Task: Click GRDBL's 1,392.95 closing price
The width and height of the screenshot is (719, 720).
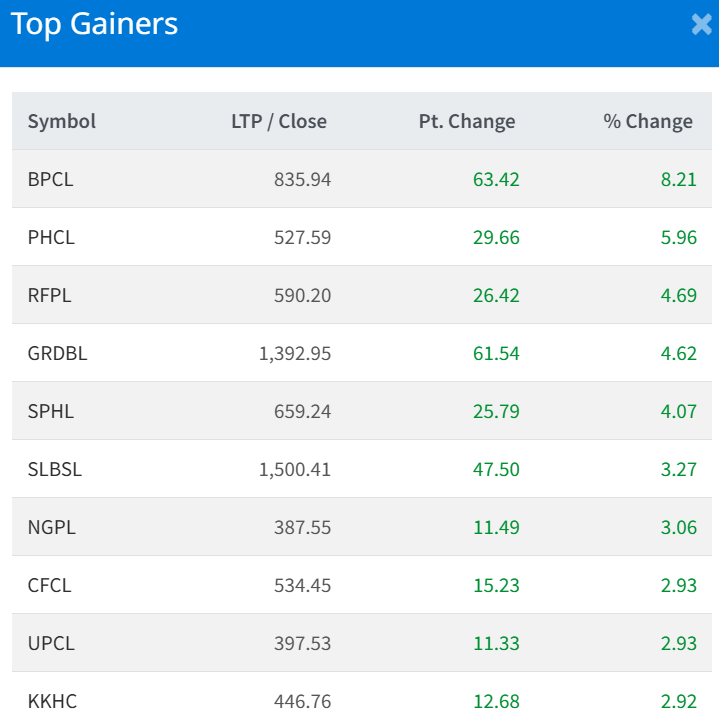Action: pos(295,354)
